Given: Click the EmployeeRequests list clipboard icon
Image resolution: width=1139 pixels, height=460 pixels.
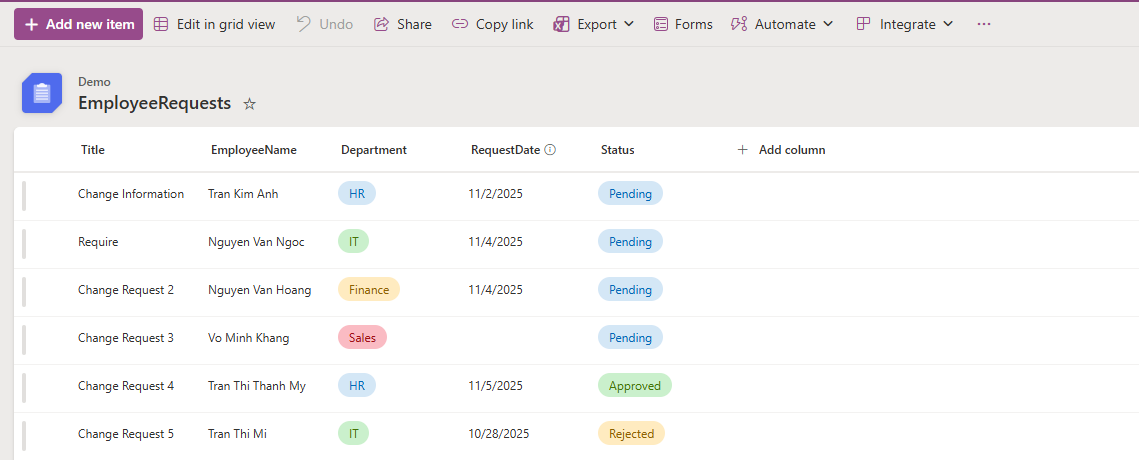Looking at the screenshot, I should coord(41,93).
